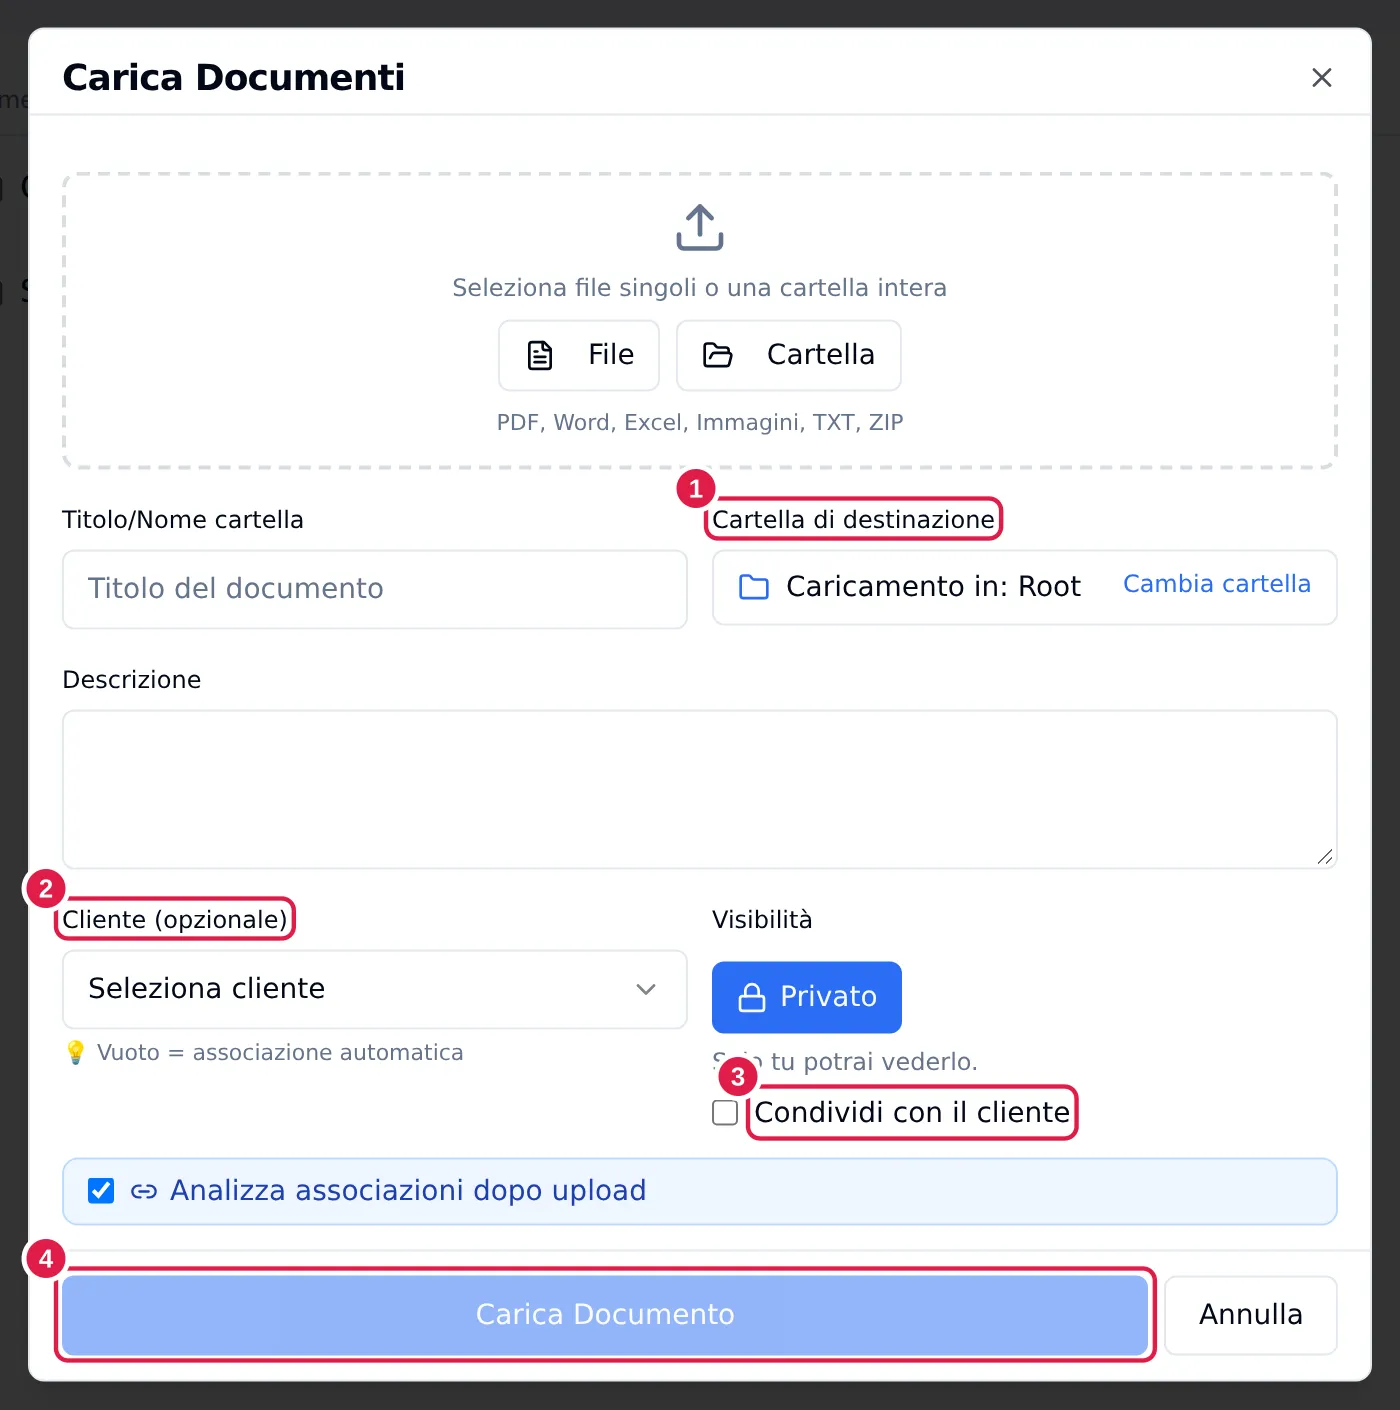Close the Carica Documenti dialog
Screen dimensions: 1400x1410
tap(1322, 78)
